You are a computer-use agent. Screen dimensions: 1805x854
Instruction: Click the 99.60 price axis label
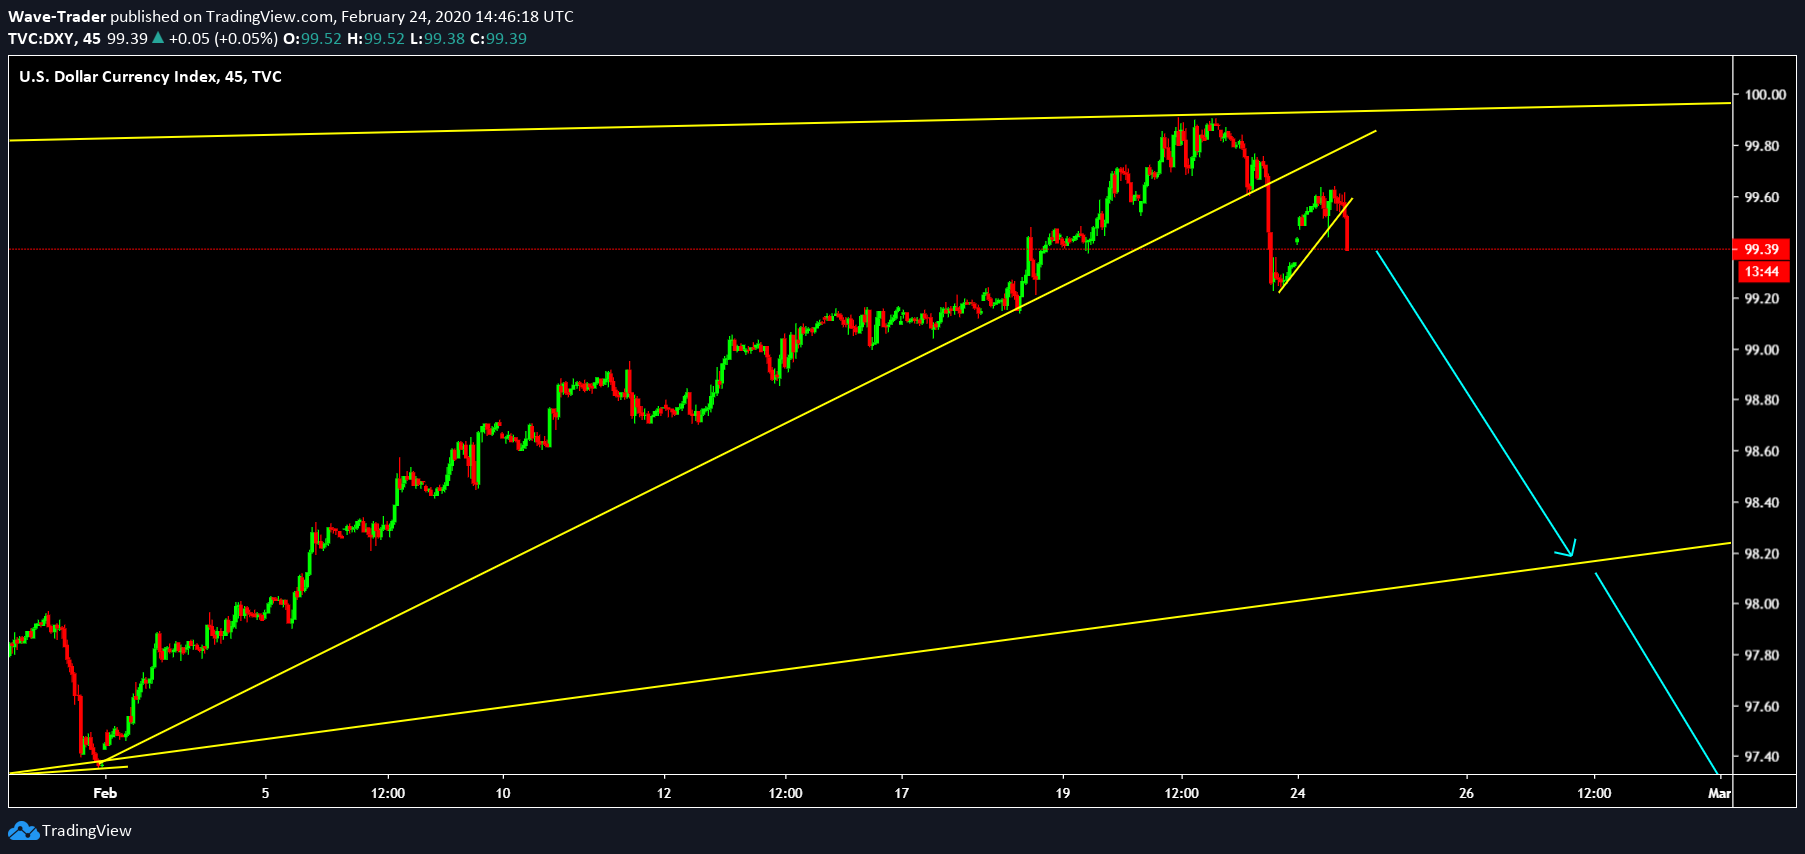pyautogui.click(x=1762, y=197)
